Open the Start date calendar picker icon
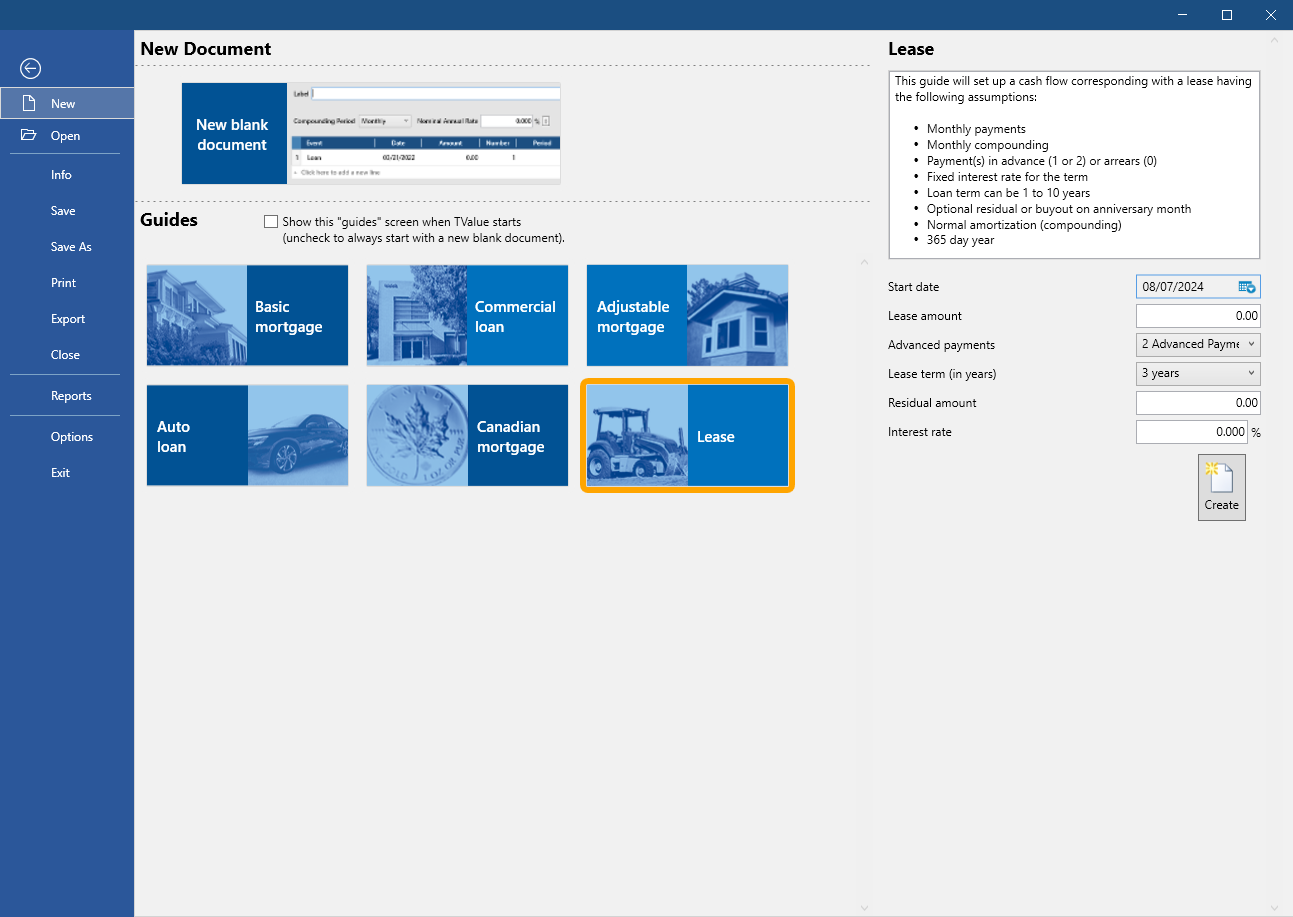The height and width of the screenshot is (917, 1293). pyautogui.click(x=1247, y=287)
